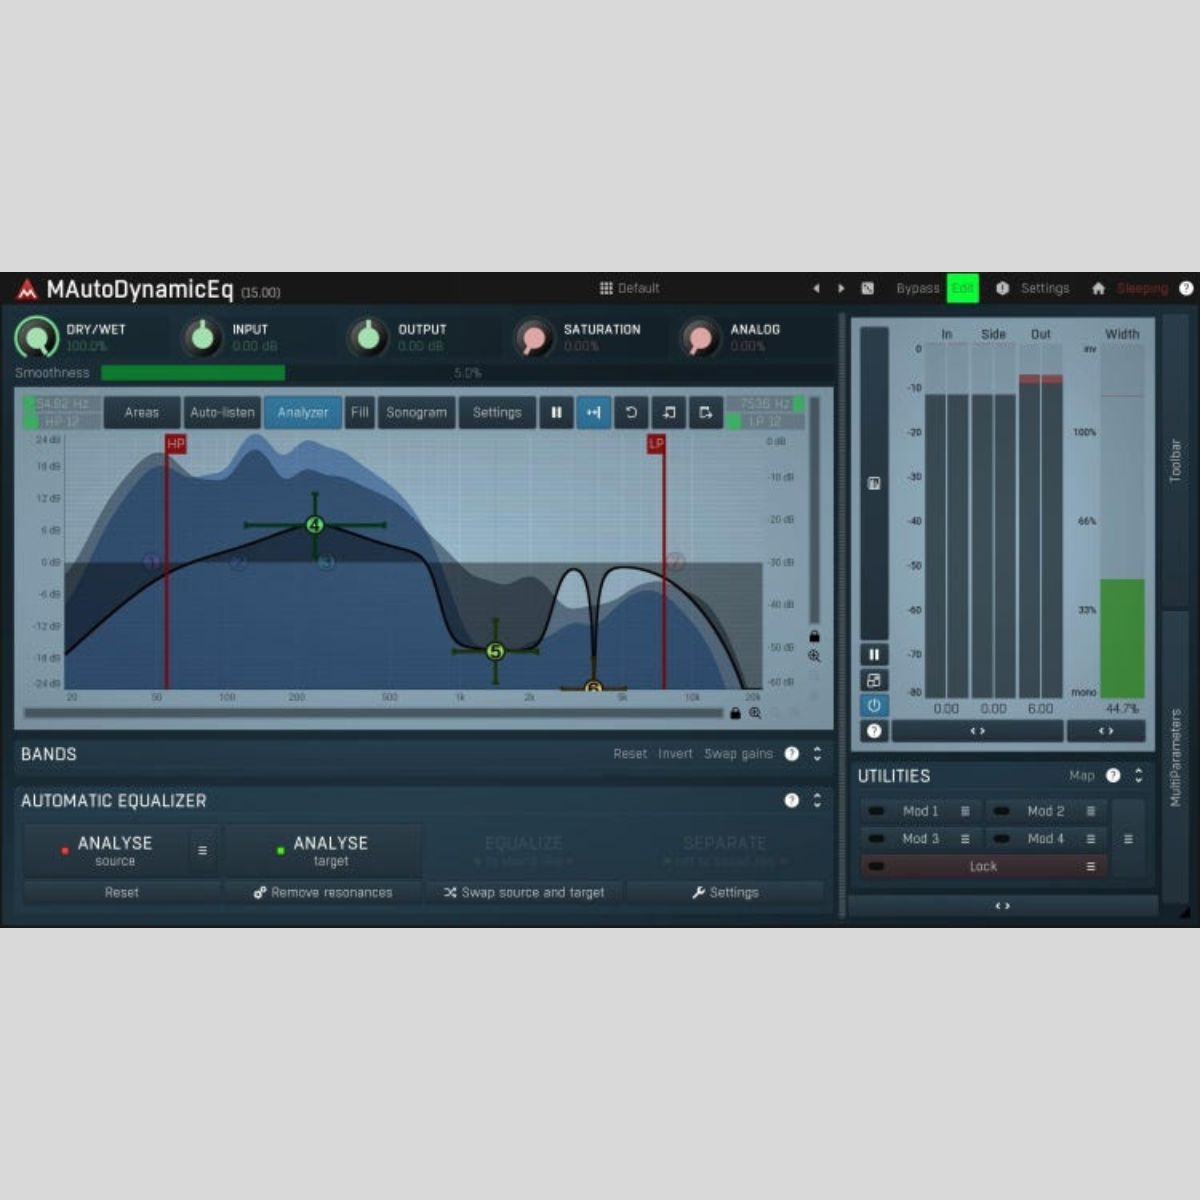1200x1200 pixels.
Task: Click Analyse target button
Action: pyautogui.click(x=322, y=850)
